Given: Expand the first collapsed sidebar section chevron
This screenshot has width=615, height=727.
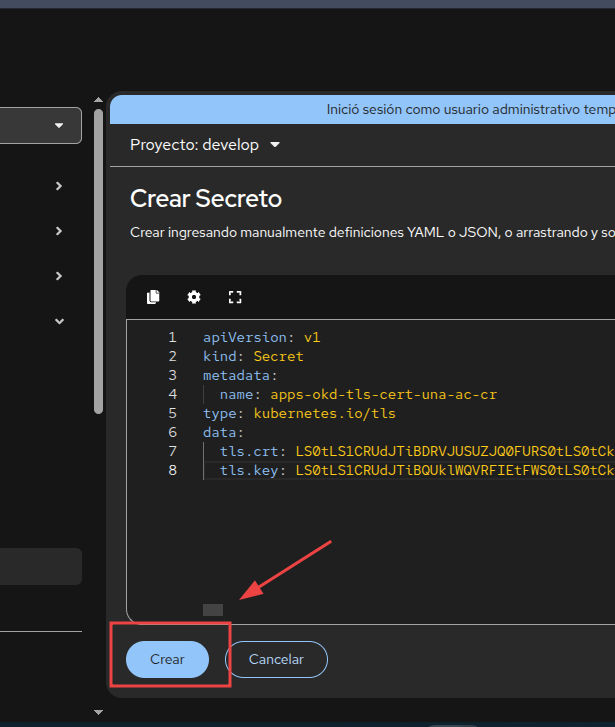Looking at the screenshot, I should [x=59, y=186].
